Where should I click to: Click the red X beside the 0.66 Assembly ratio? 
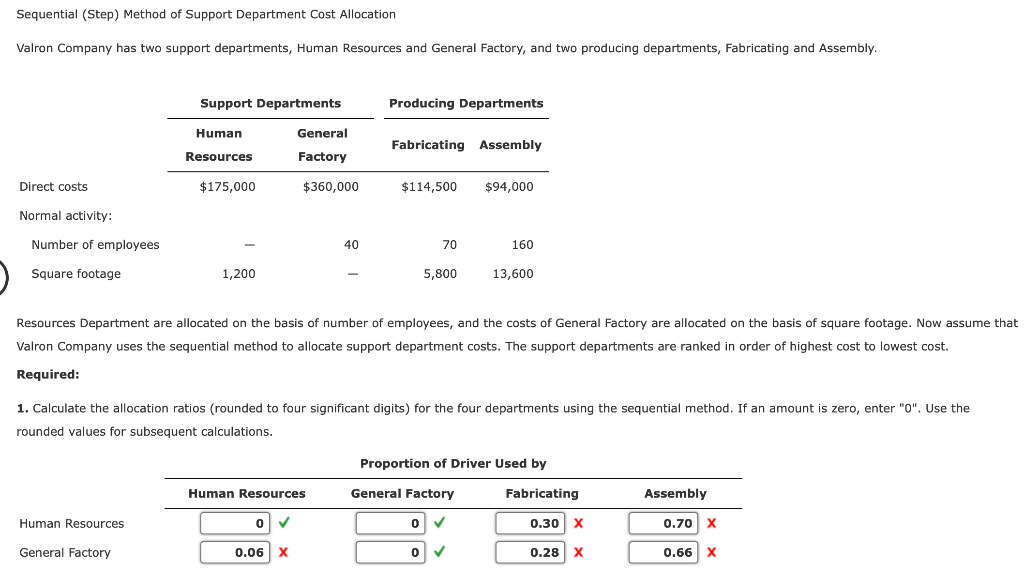[712, 552]
